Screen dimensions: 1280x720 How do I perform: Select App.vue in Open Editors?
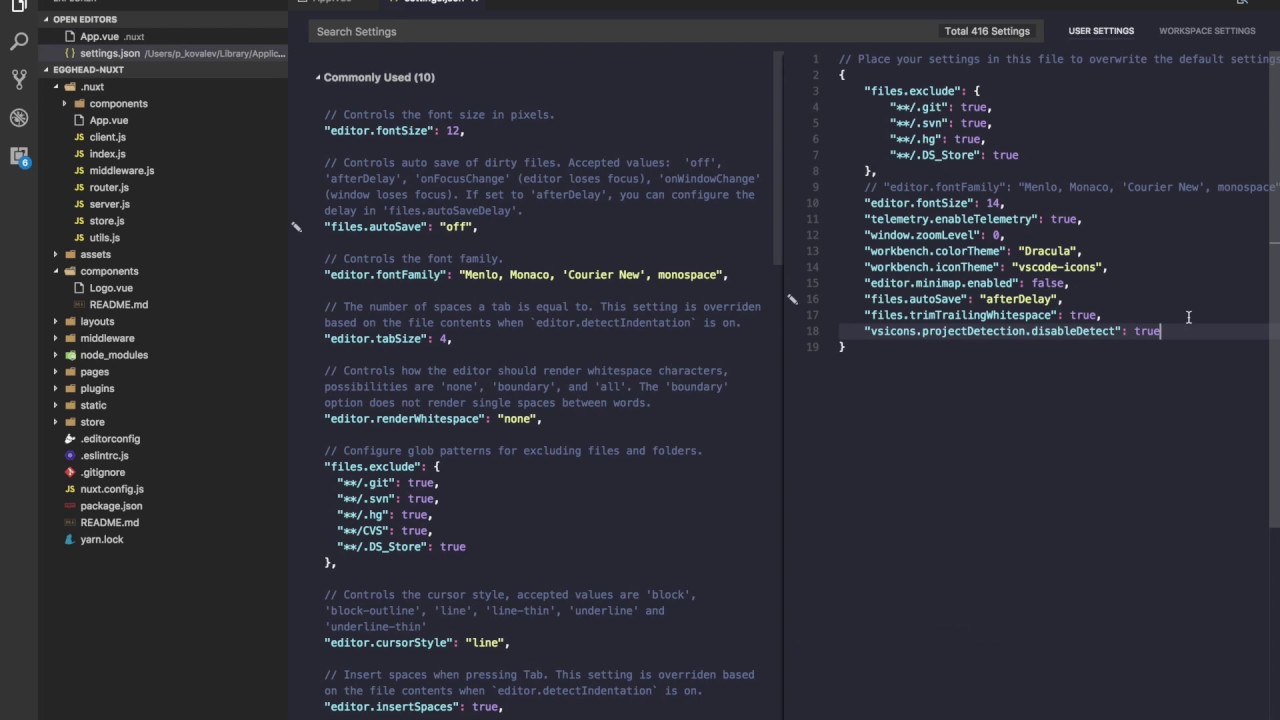coord(99,37)
